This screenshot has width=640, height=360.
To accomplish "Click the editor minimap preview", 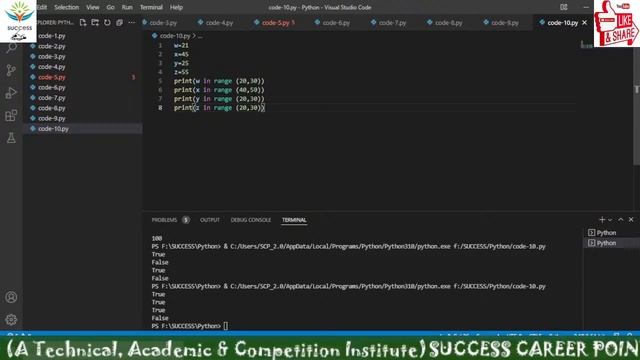I will [587, 45].
